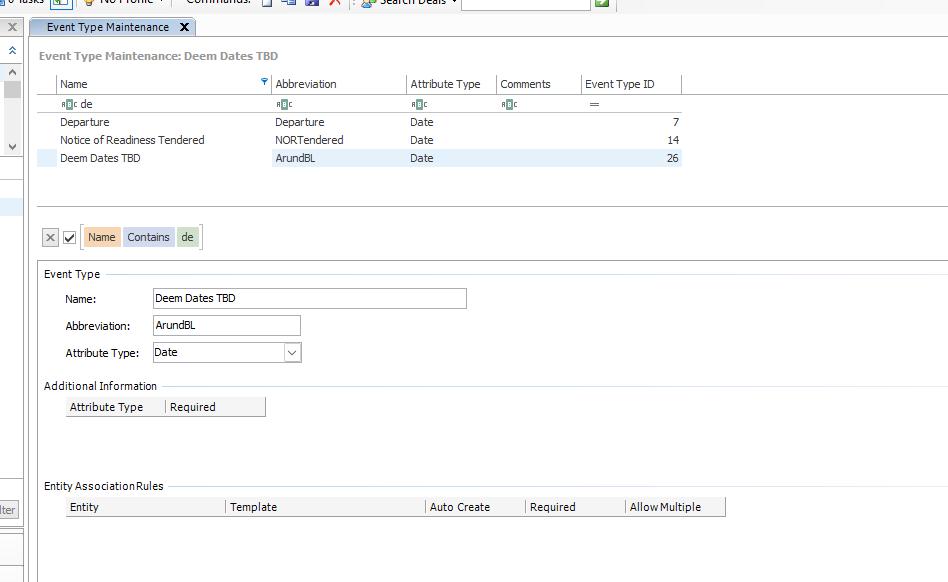Click into the Abbreviation text field
The width and height of the screenshot is (948, 582).
point(226,325)
